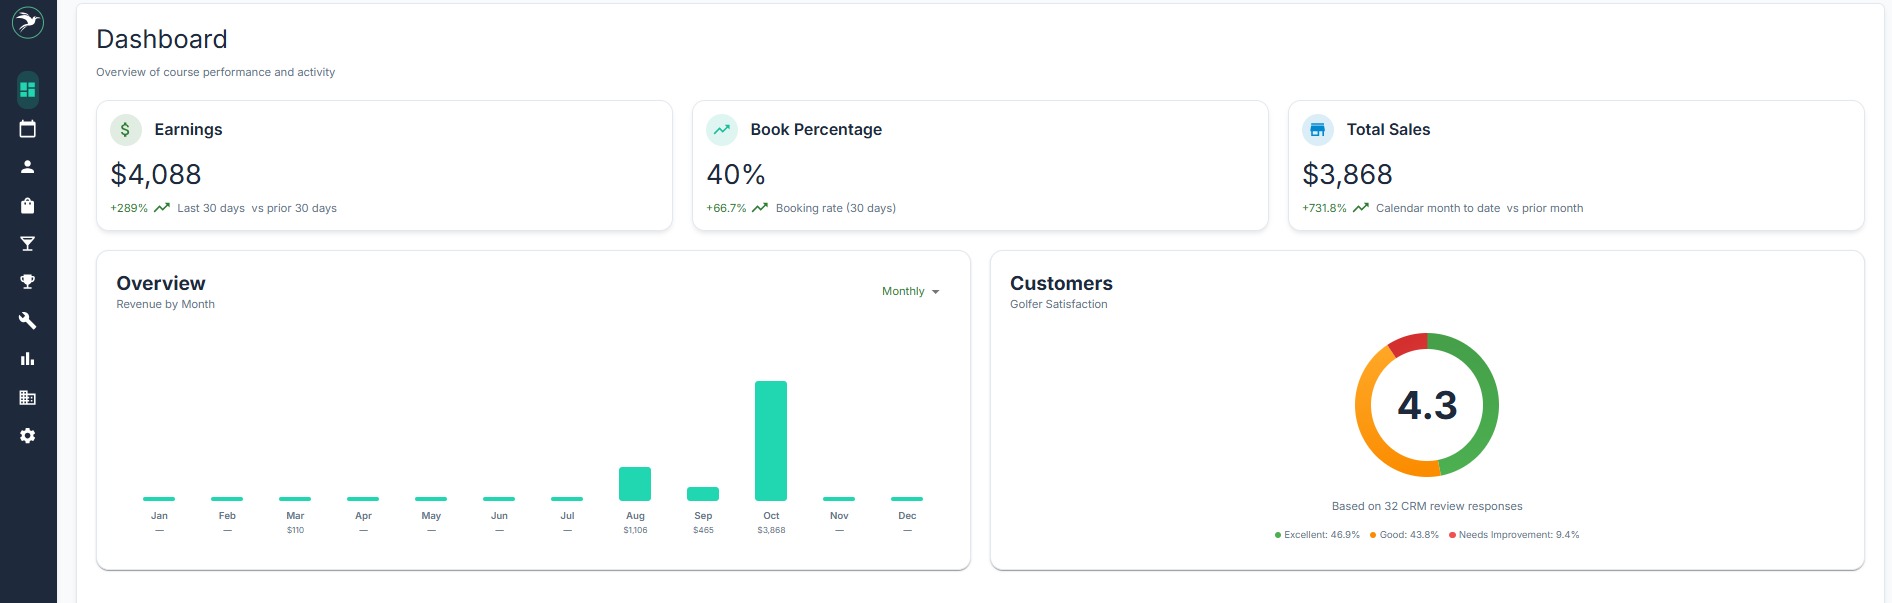
Task: Click the trend arrow beside +731.8%
Action: pos(1361,208)
